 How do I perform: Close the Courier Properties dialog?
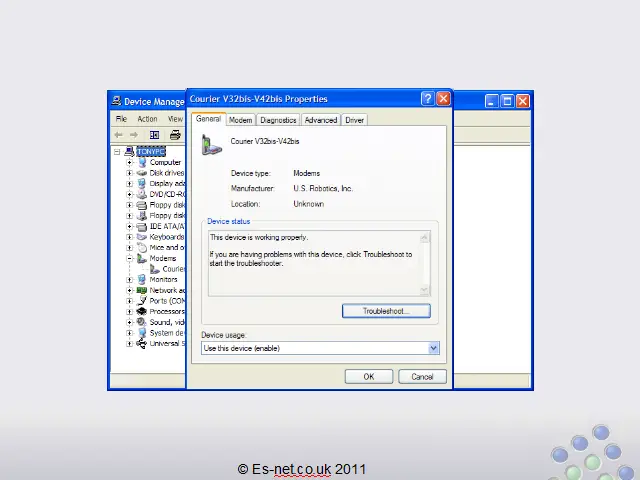(443, 99)
